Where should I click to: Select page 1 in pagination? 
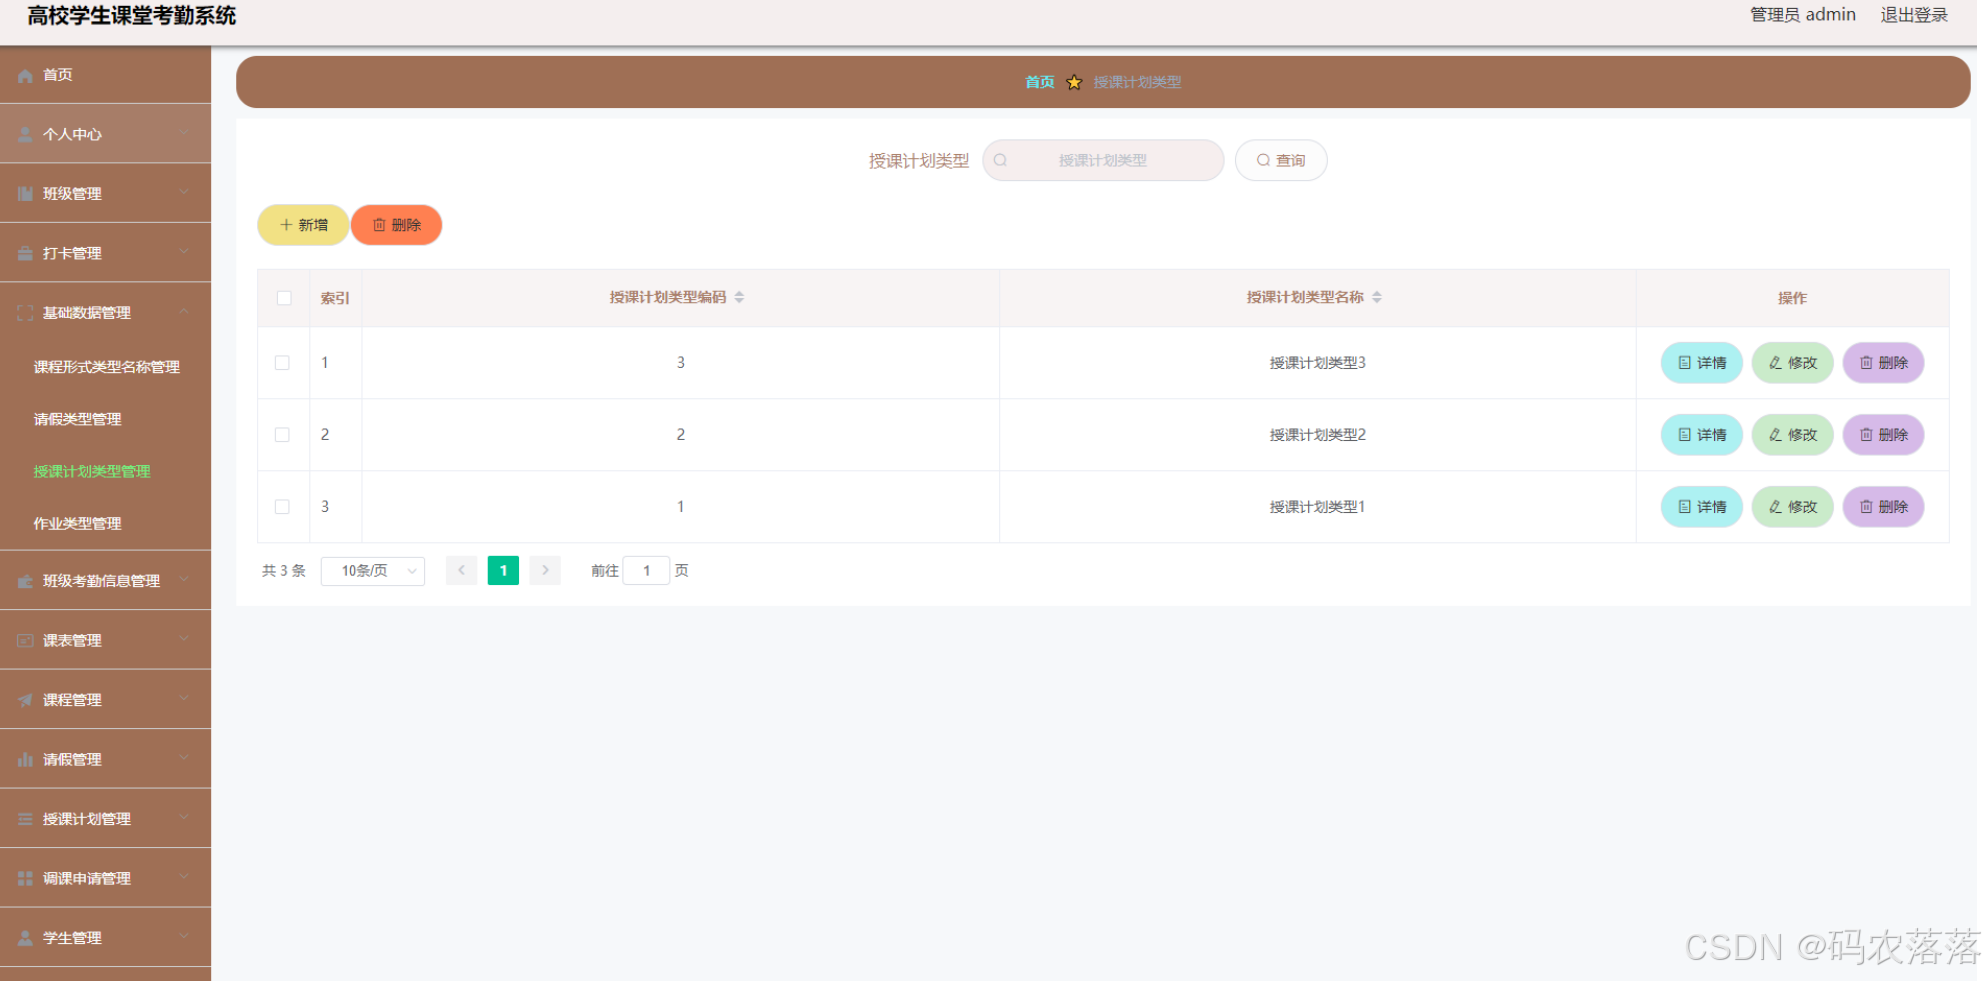pyautogui.click(x=503, y=570)
